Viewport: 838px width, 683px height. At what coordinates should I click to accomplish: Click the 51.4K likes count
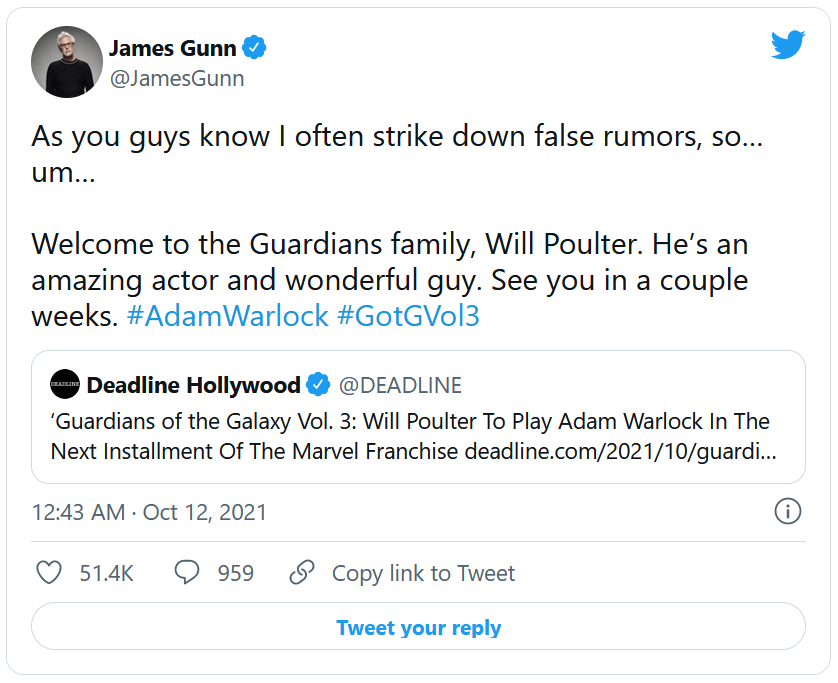106,573
